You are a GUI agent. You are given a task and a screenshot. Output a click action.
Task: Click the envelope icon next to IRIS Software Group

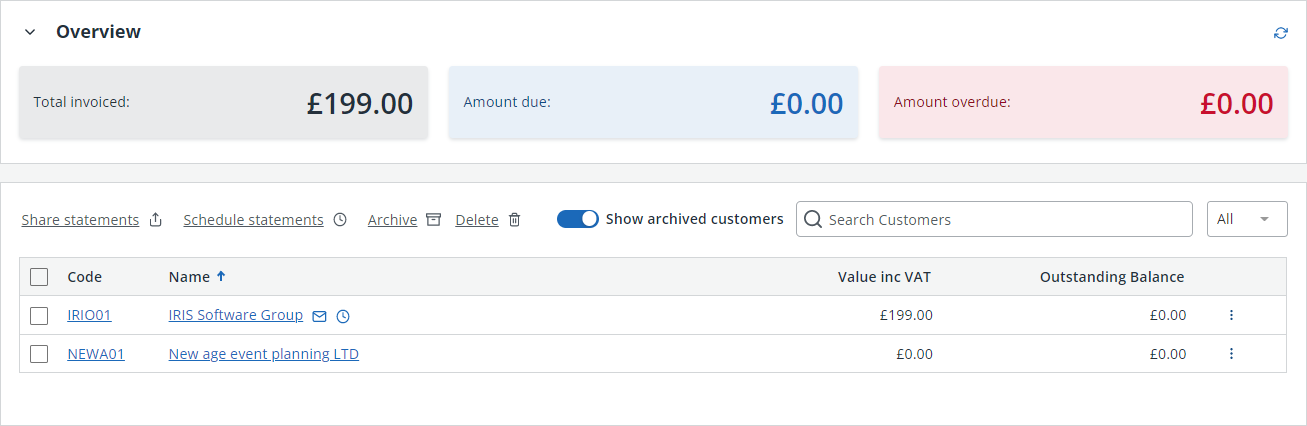coord(319,316)
